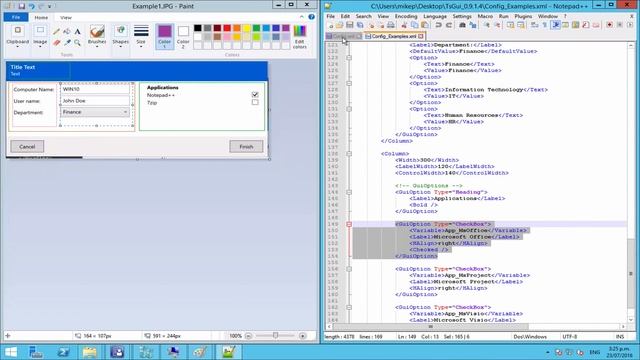This screenshot has height=360, width=640.
Task: Pick the red swatch in Paint palette
Action: pos(227,28)
